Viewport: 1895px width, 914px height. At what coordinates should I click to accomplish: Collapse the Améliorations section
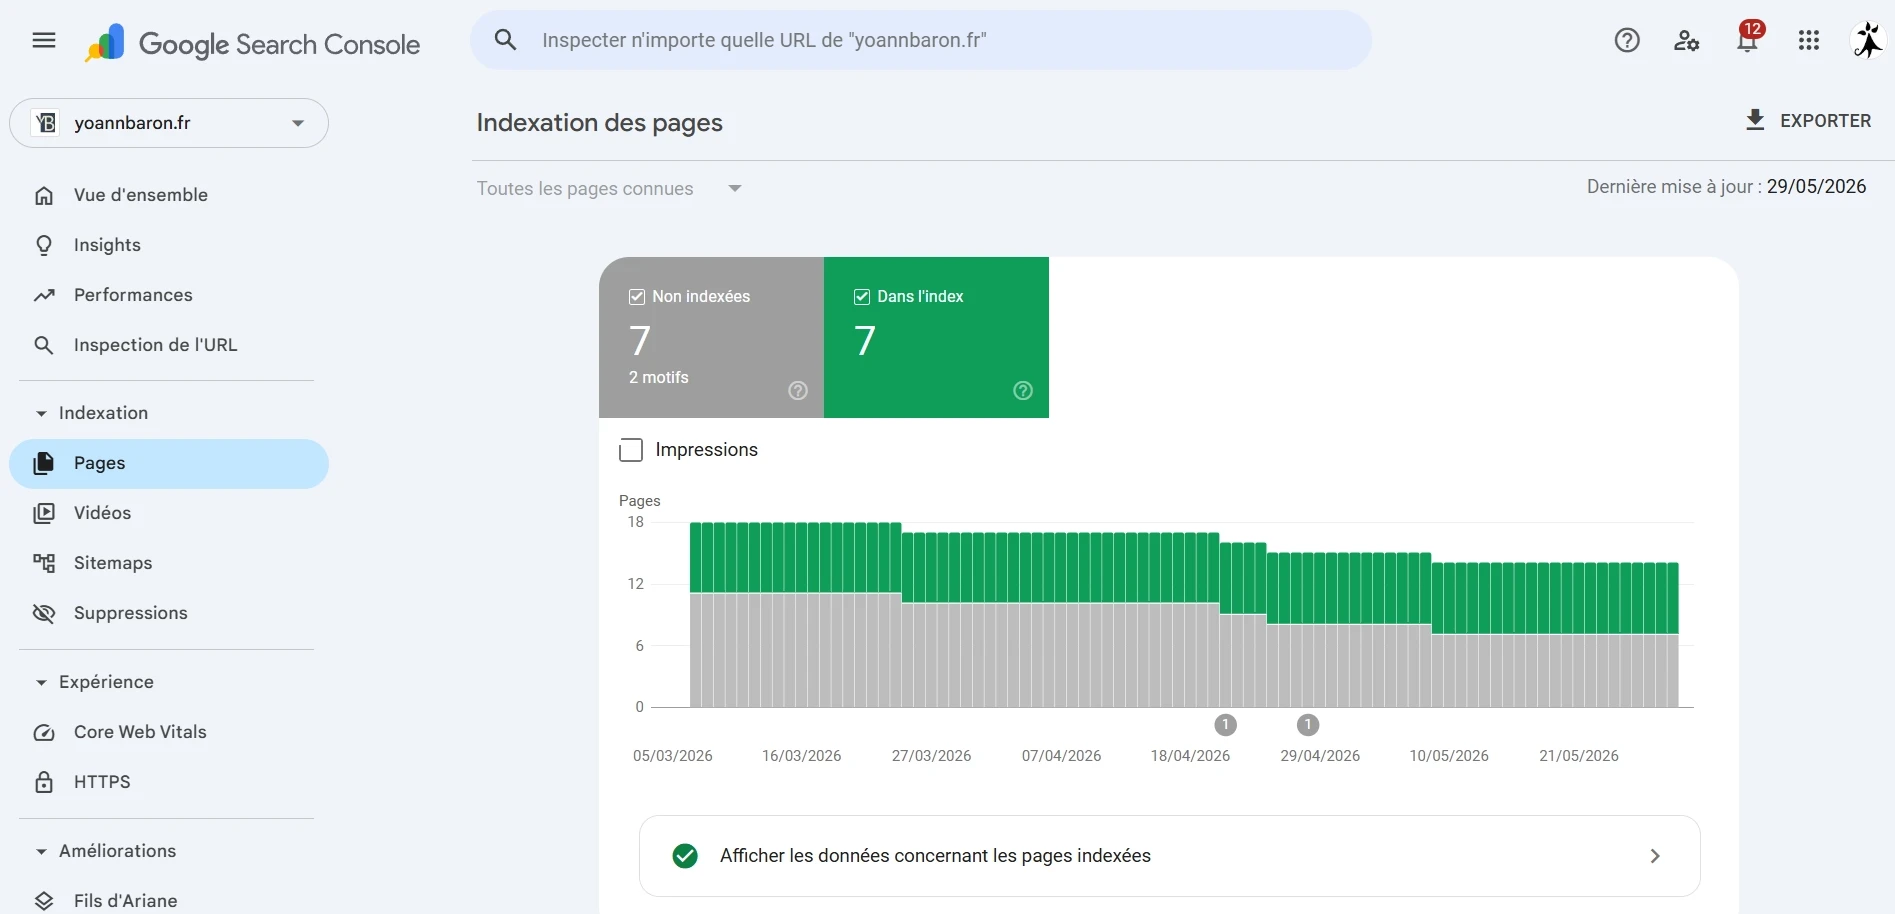(x=41, y=851)
